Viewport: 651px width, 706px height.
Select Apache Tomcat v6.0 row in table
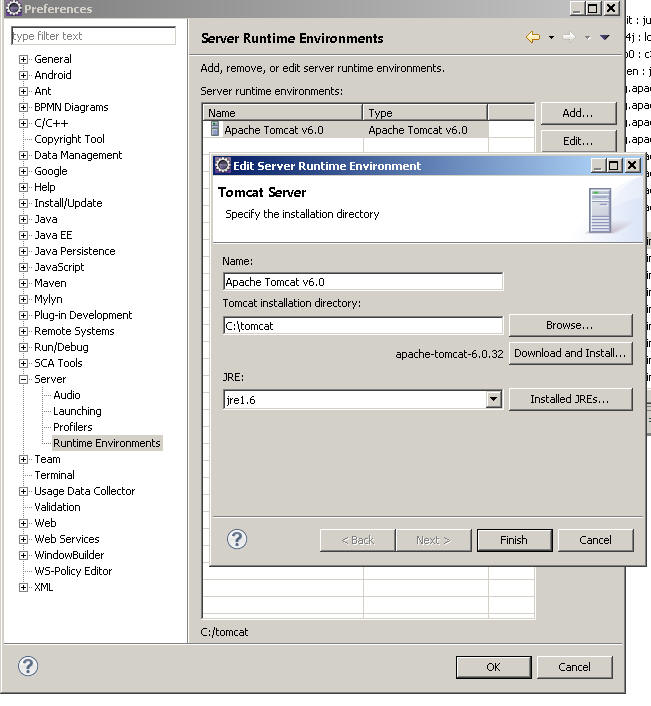pyautogui.click(x=345, y=130)
